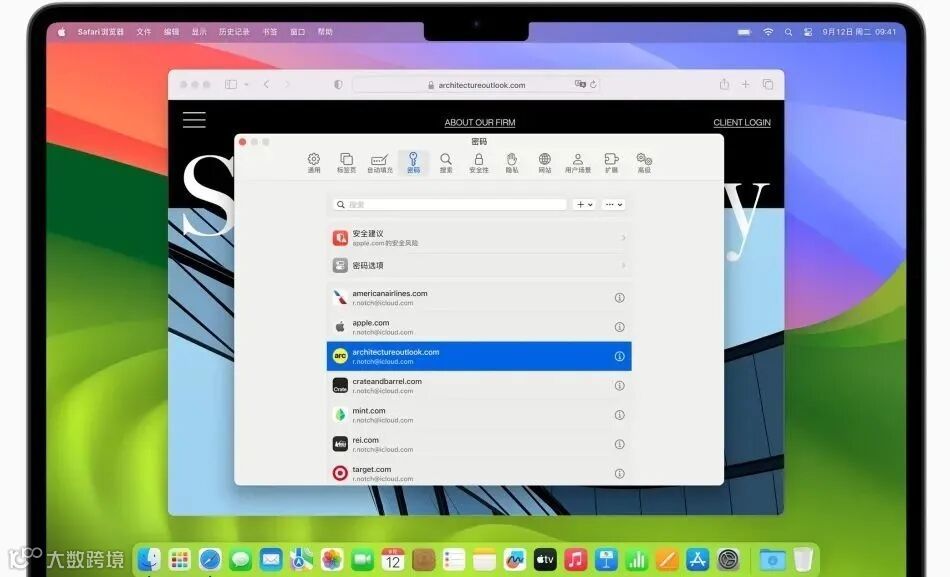
Task: Open Music from the Dock
Action: tap(576, 559)
